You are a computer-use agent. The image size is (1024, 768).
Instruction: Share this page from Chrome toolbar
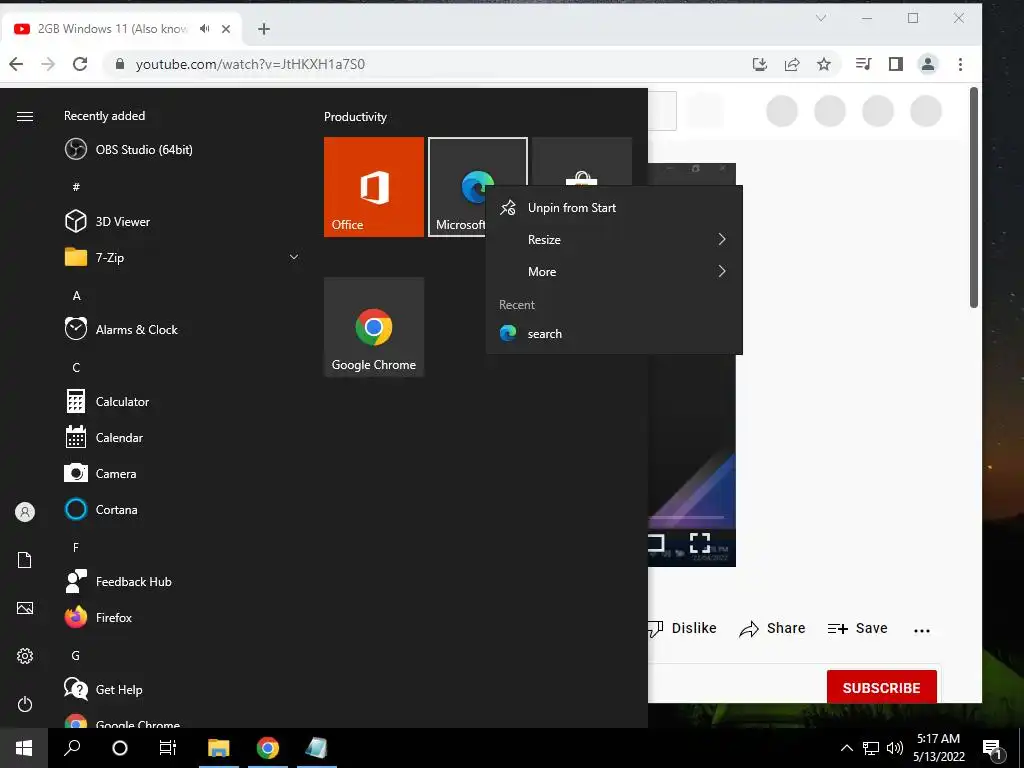[792, 64]
